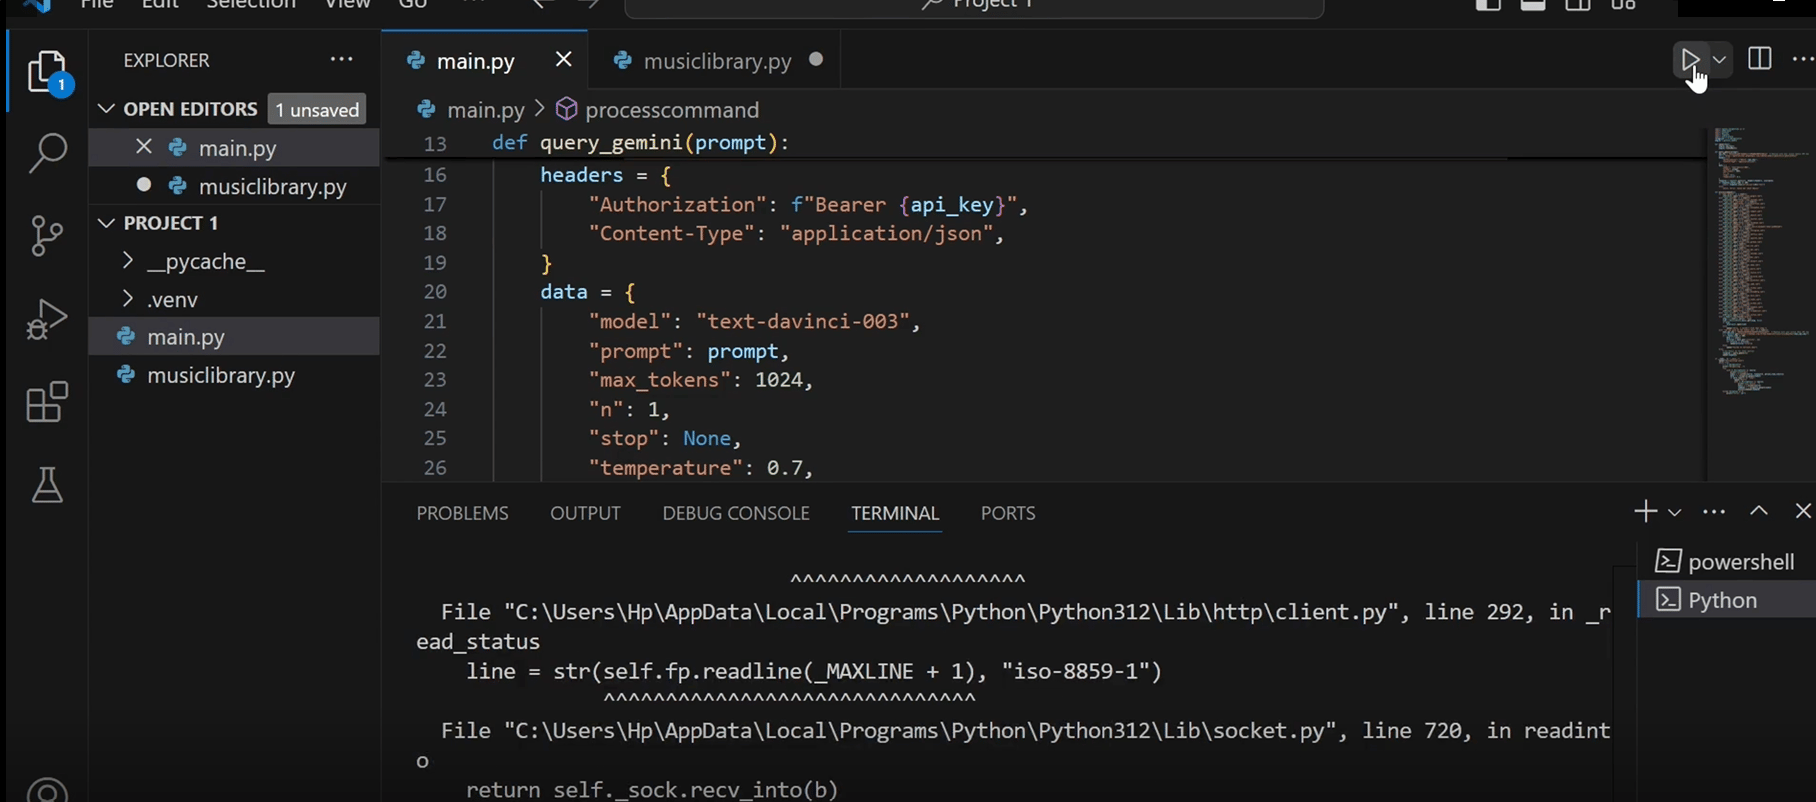This screenshot has width=1816, height=802.
Task: Click line number 20 in the gutter
Action: coord(435,292)
